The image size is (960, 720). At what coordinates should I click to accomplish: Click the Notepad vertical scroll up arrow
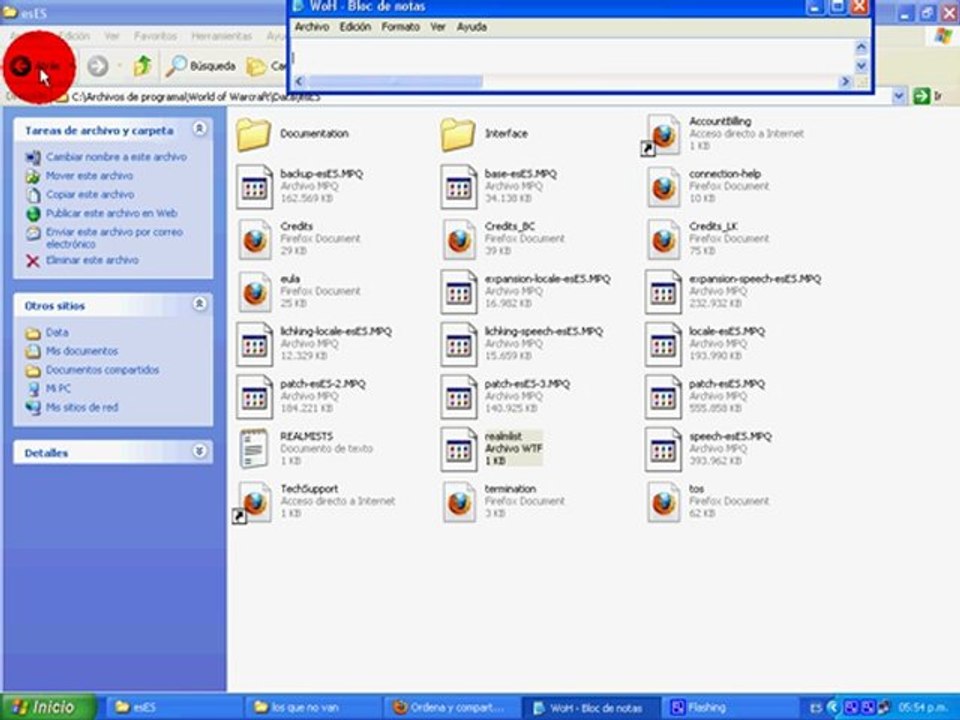pos(861,47)
